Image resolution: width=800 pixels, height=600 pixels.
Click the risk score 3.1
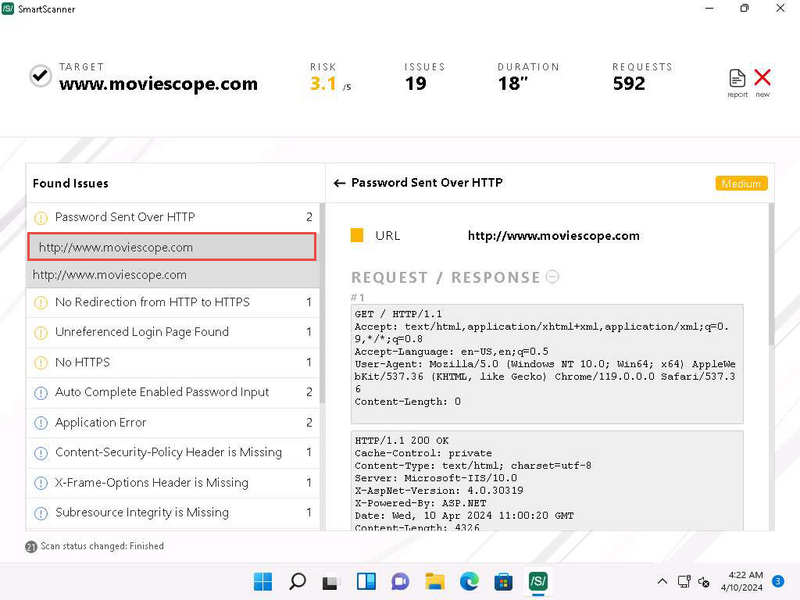(323, 84)
